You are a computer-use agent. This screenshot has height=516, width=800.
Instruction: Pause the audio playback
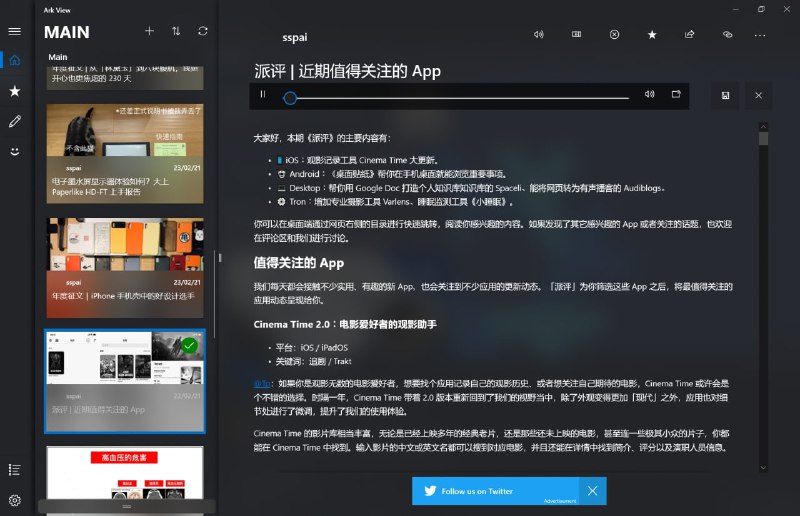[x=263, y=95]
